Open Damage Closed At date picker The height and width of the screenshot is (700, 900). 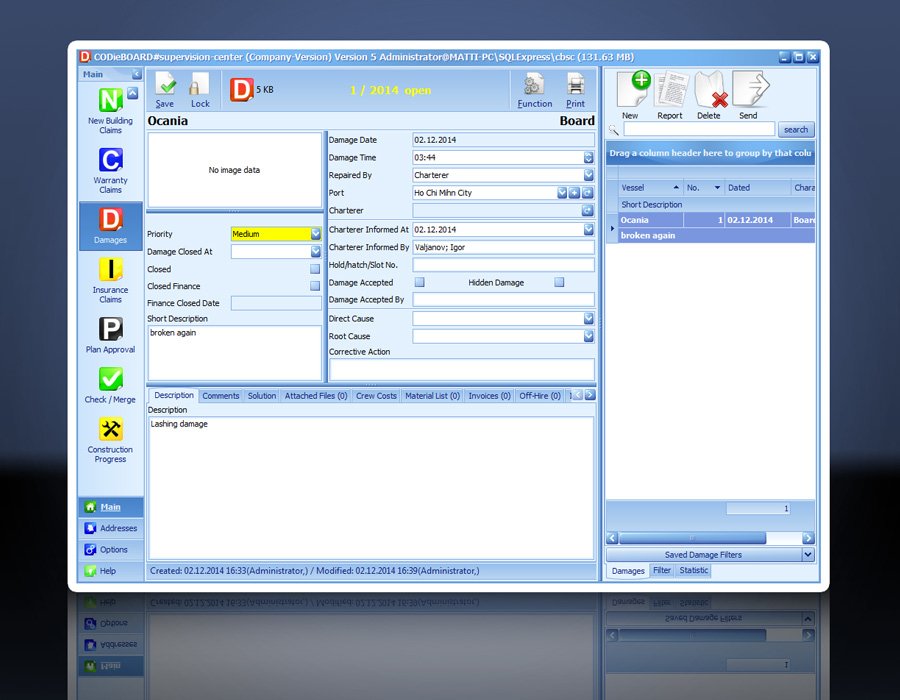pyautogui.click(x=316, y=251)
